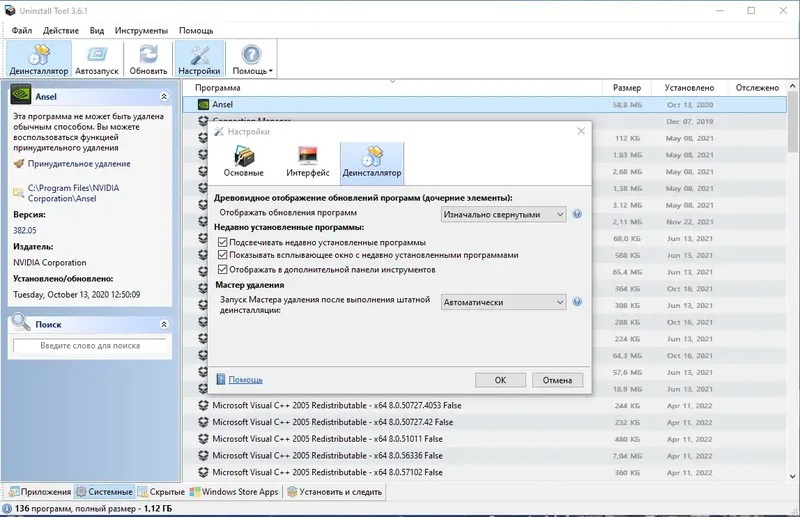Image resolution: width=800 pixels, height=517 pixels.
Task: Select the Ansel row in program list
Action: [484, 105]
